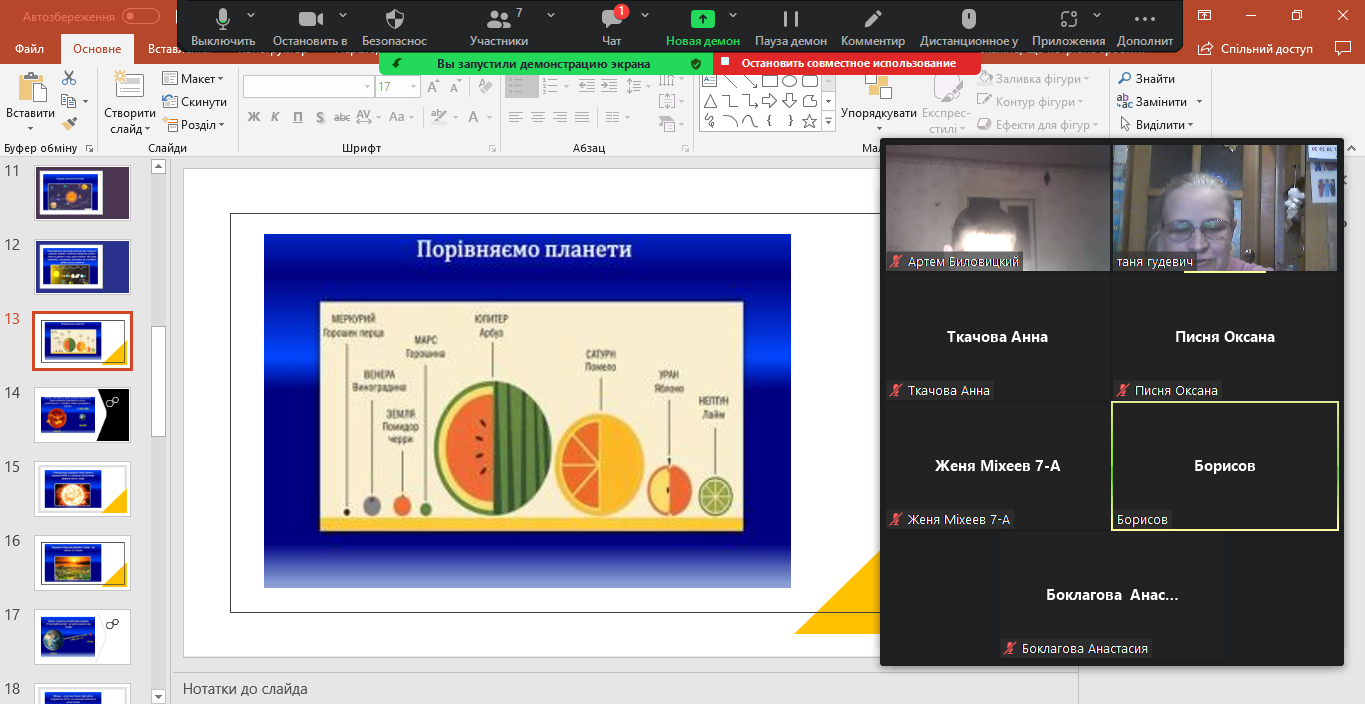Open the Zoom annotation pencil tool
This screenshot has height=704, width=1365.
click(872, 25)
